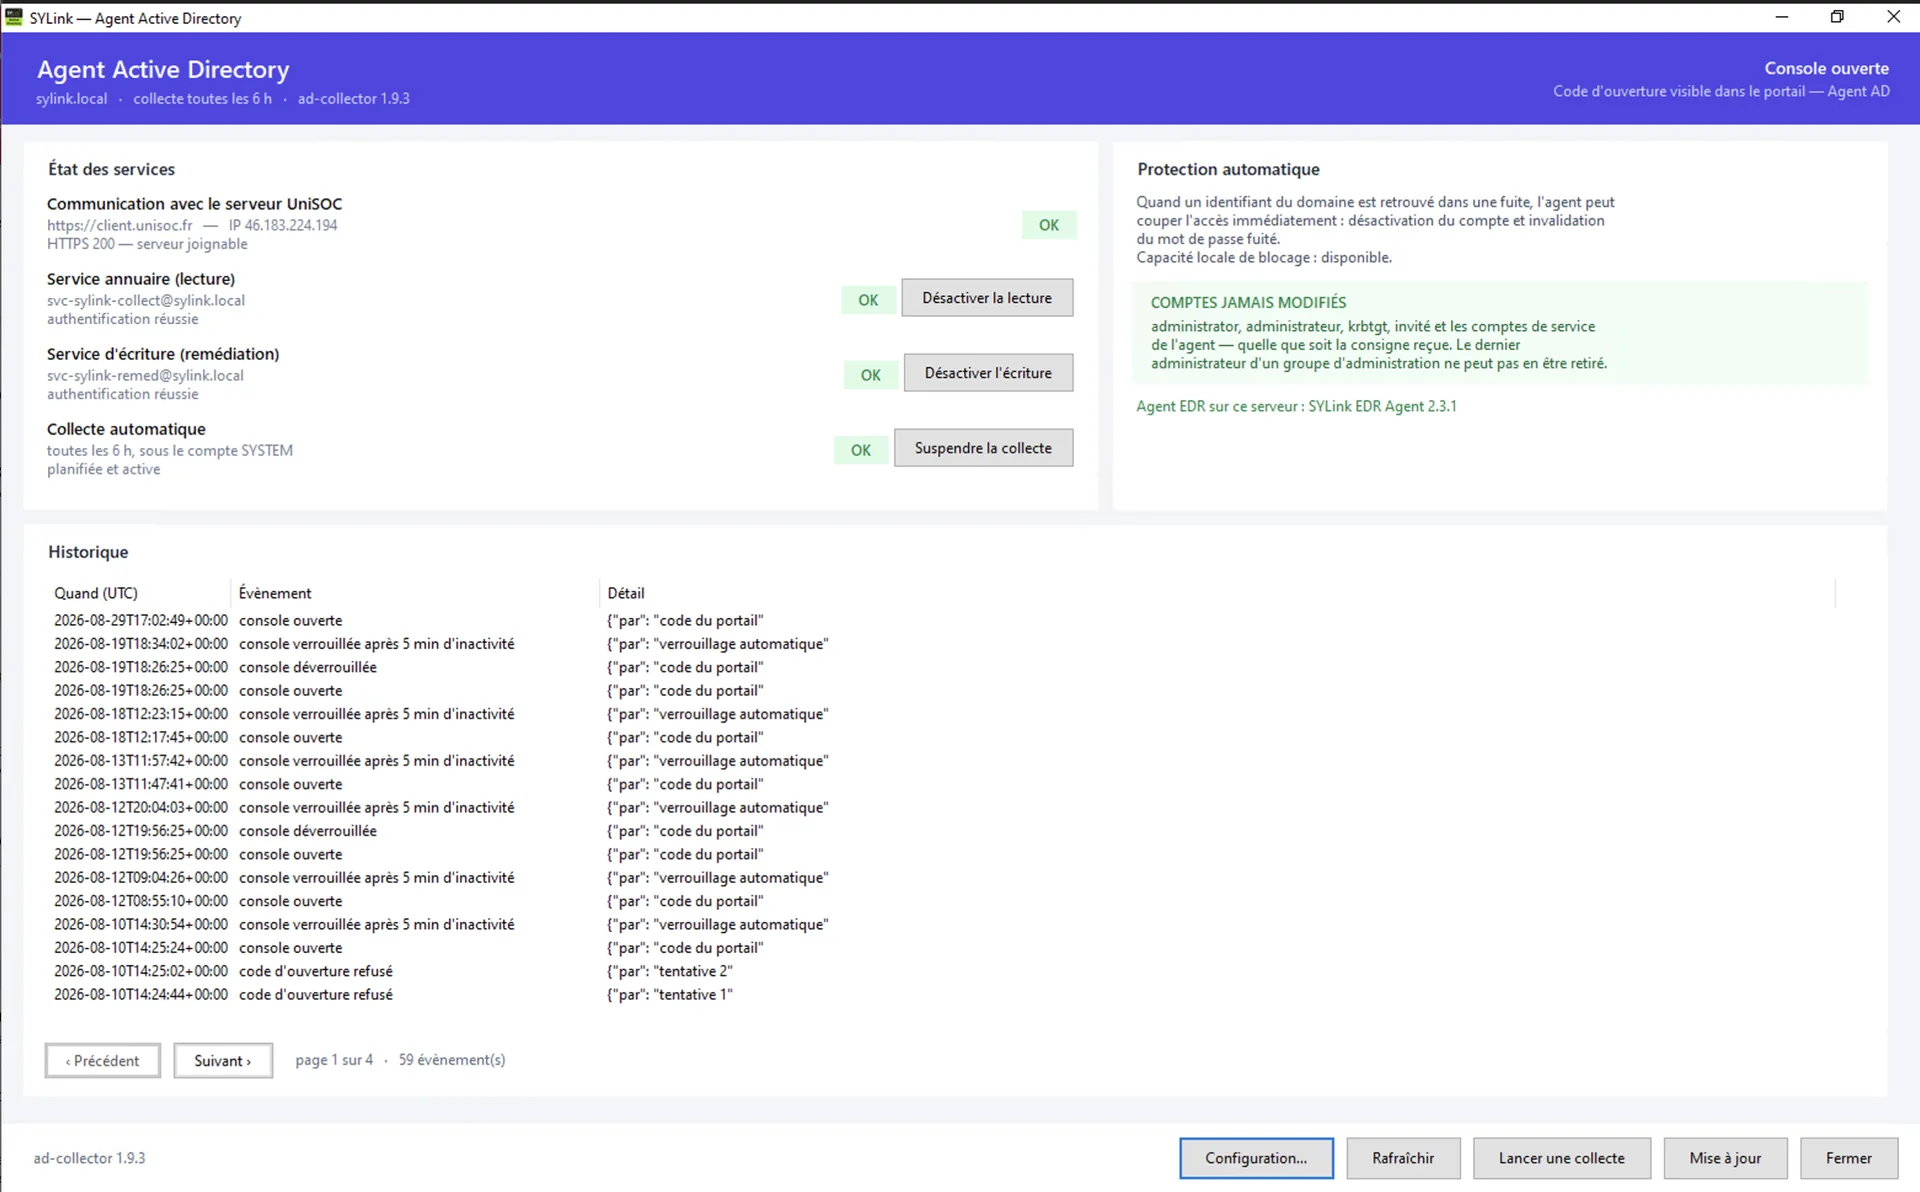Click the 'Historique' section title
This screenshot has height=1192, width=1920.
[x=88, y=552]
